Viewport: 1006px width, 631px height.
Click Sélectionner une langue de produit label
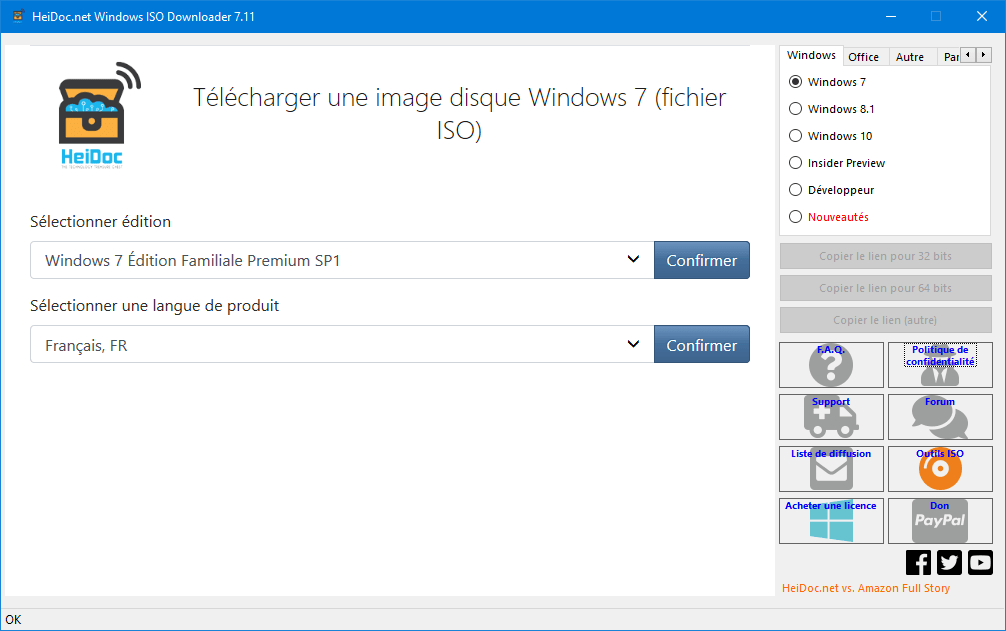[x=155, y=306]
